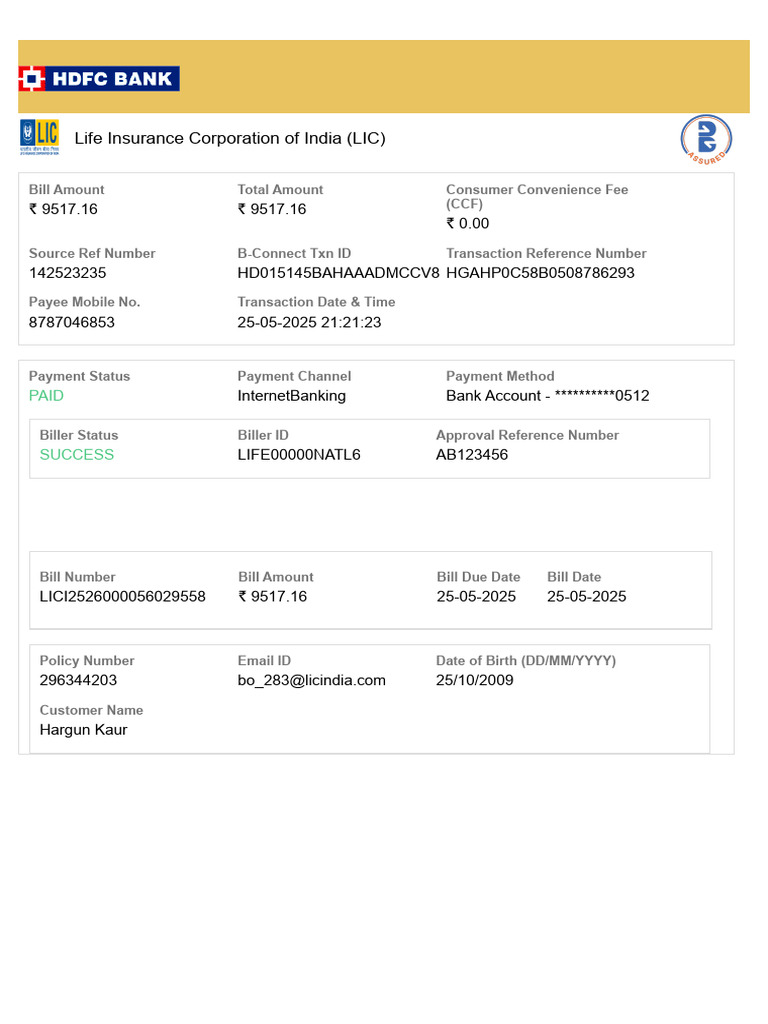The width and height of the screenshot is (768, 1024).
Task: Select Consumer Convenience Fee value ₹ 0.00
Action: (x=468, y=223)
